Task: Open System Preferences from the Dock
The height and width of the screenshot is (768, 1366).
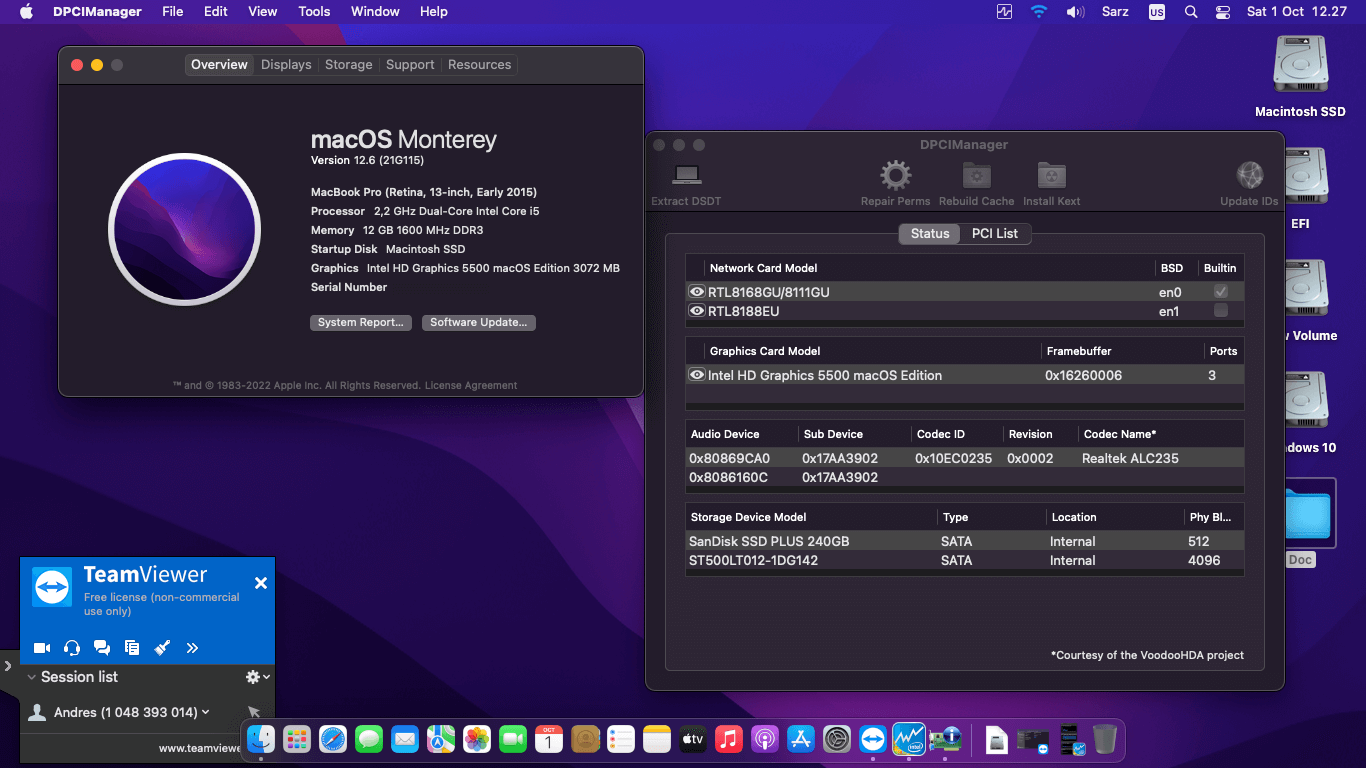Action: tap(837, 739)
